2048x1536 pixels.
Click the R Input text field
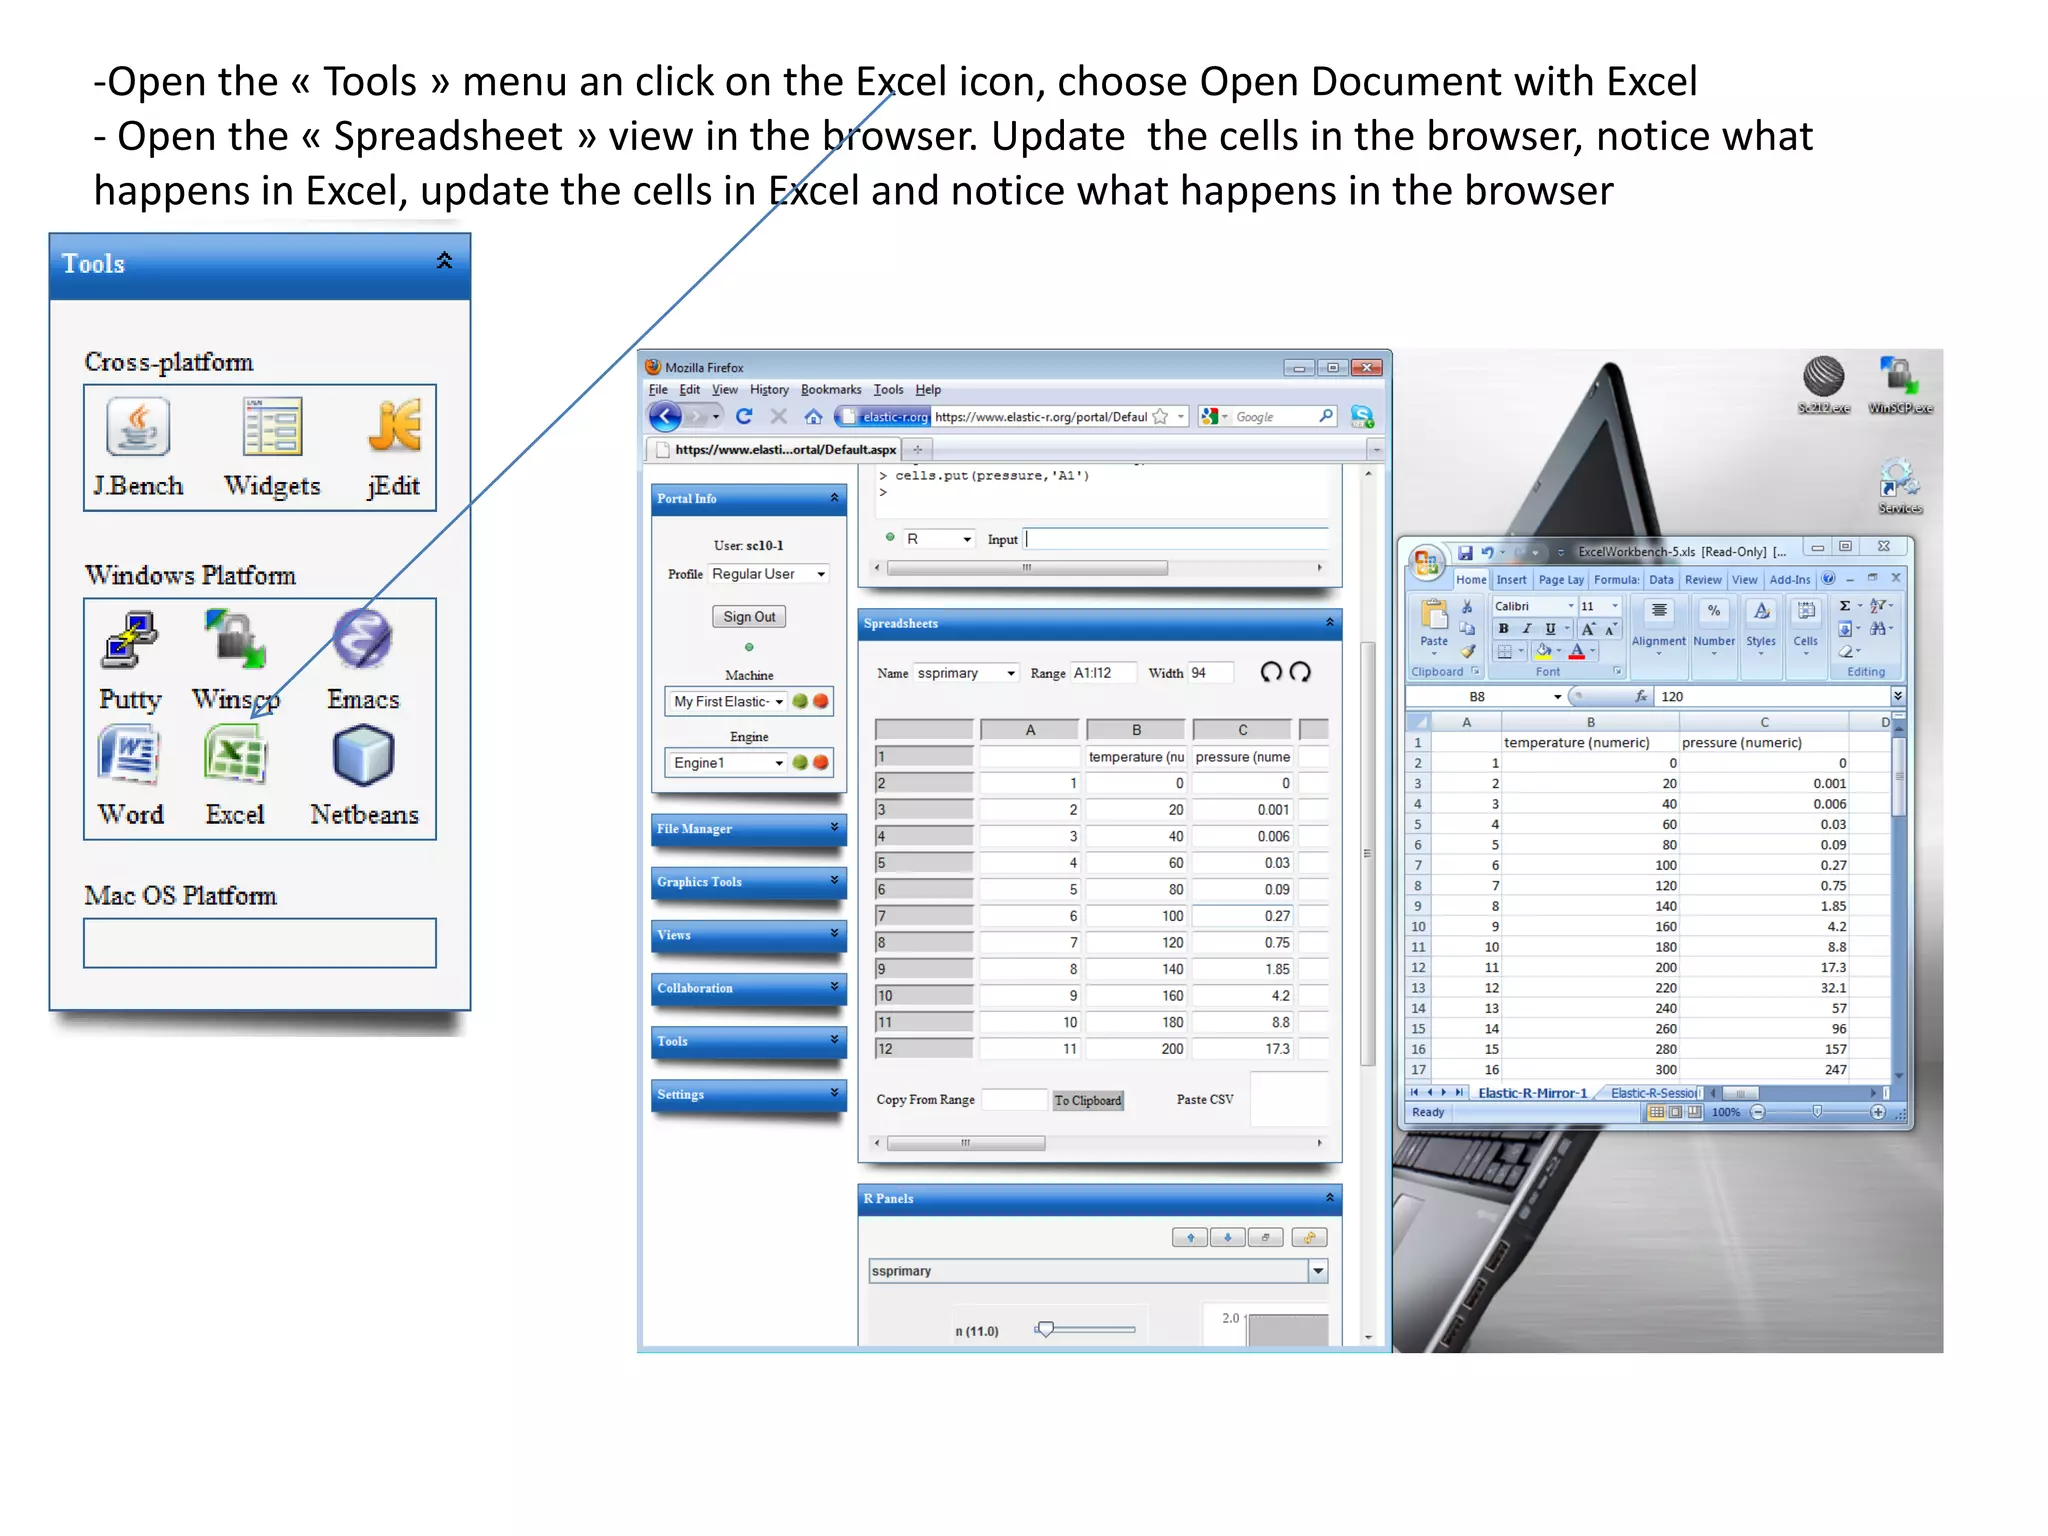[x=1176, y=539]
